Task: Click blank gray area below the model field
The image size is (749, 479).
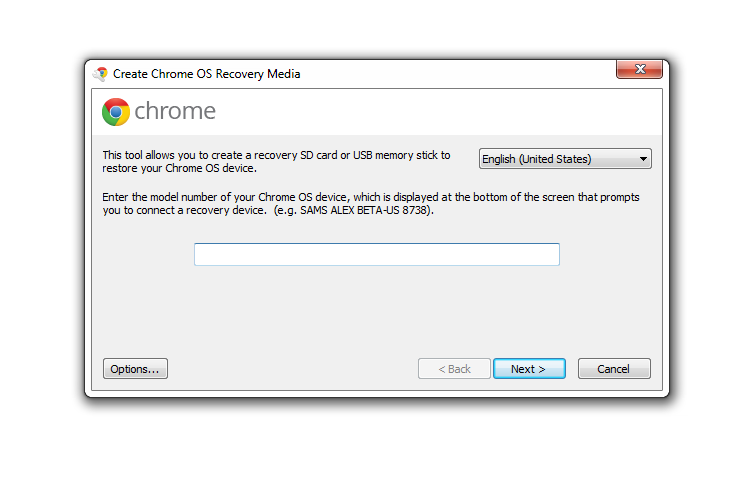Action: (376, 310)
